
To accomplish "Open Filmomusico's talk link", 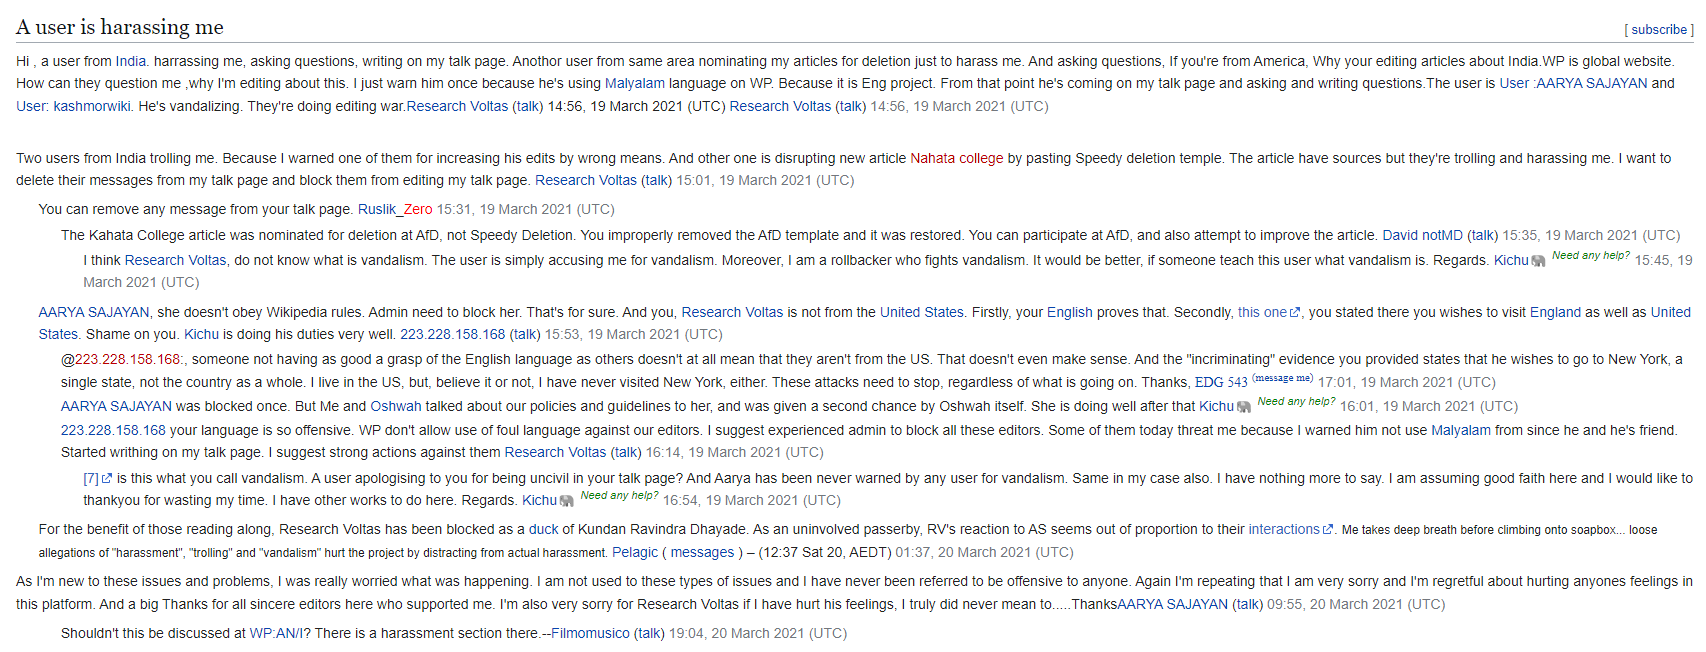I will click(x=650, y=633).
